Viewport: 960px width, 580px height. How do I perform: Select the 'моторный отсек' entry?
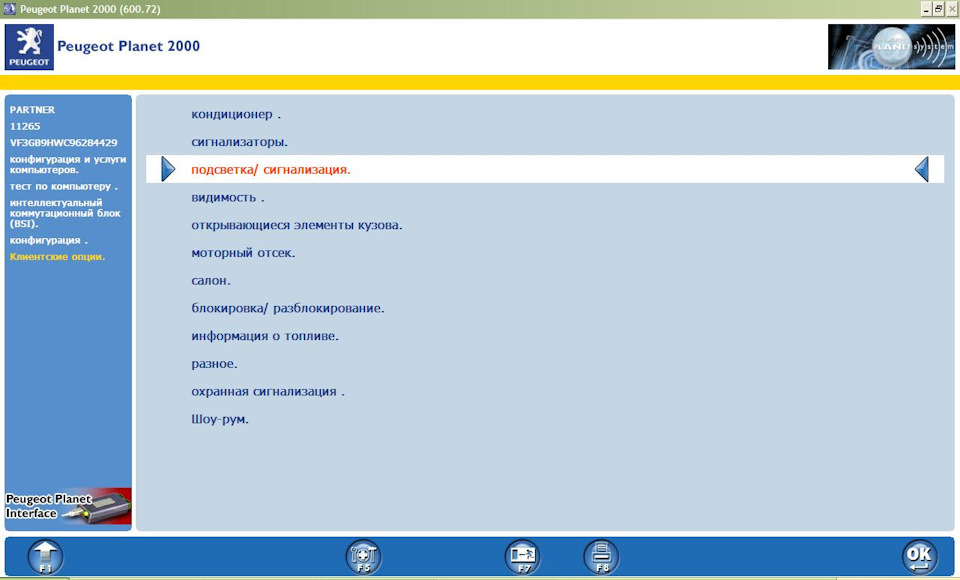click(x=243, y=253)
